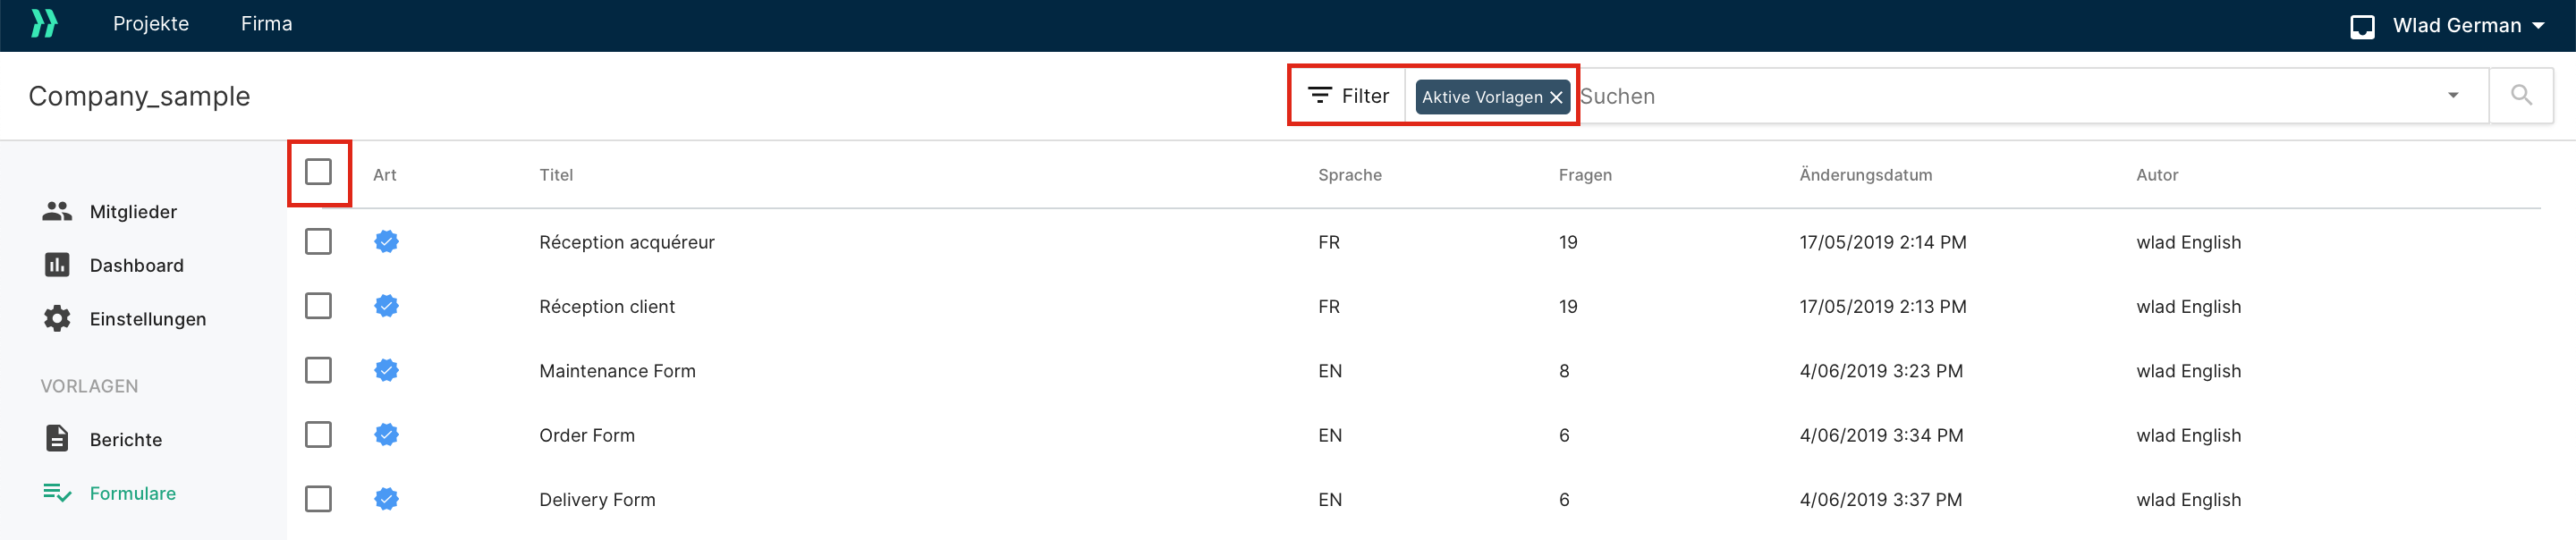Expand the search field dropdown arrow

(x=2452, y=96)
